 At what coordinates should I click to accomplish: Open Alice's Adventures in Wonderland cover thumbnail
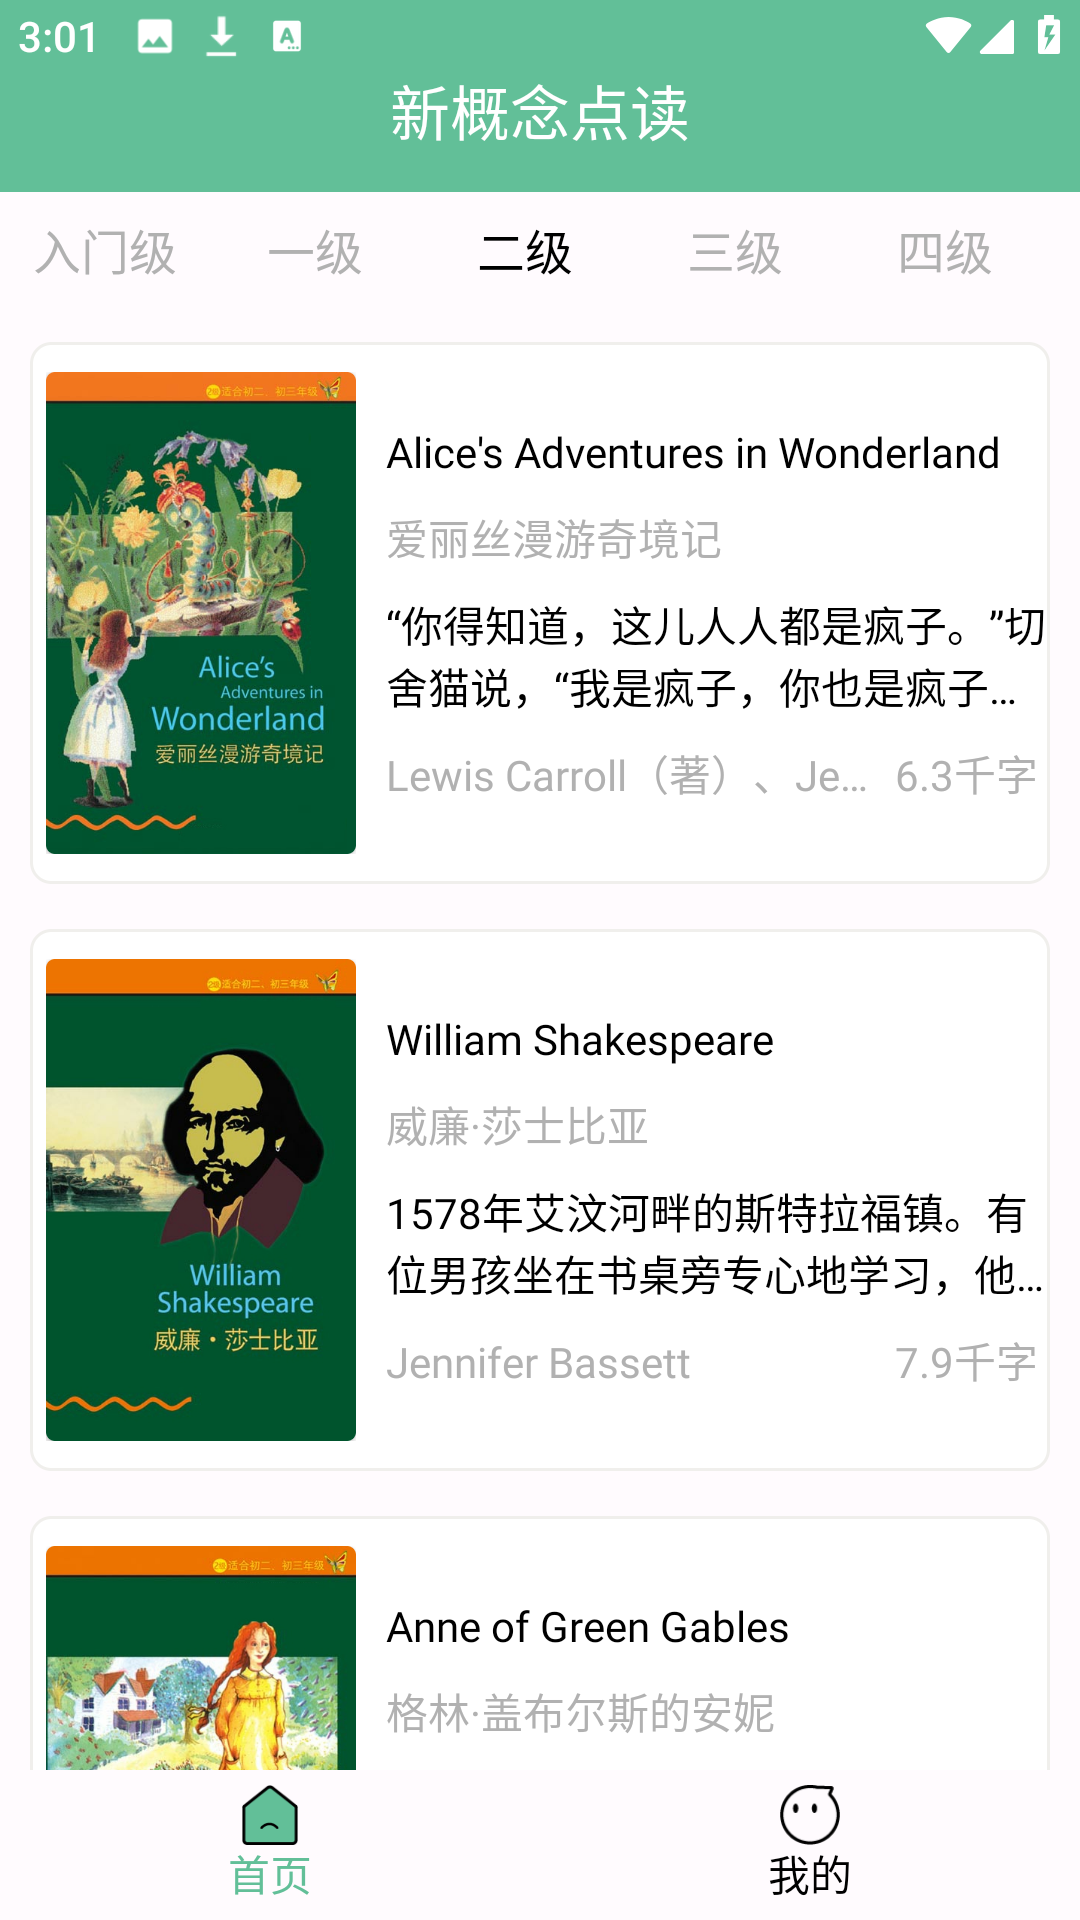[x=201, y=613]
